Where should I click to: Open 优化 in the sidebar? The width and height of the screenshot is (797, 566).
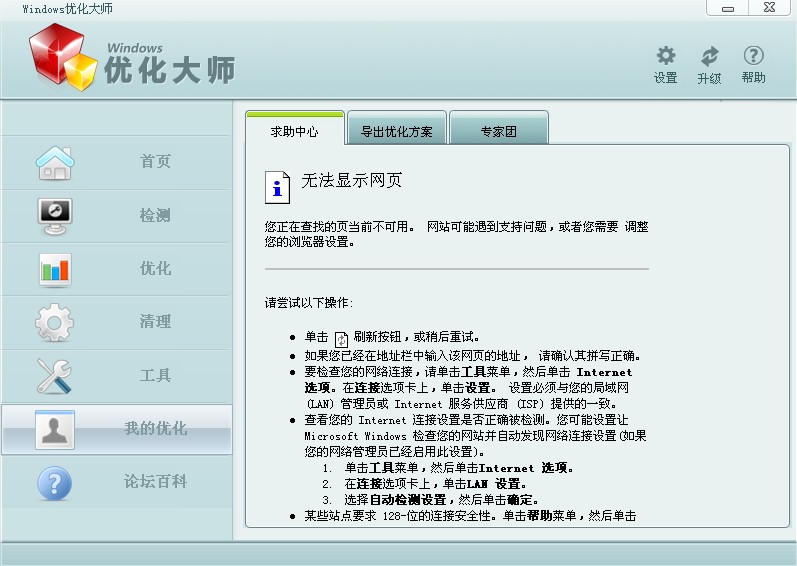click(116, 269)
